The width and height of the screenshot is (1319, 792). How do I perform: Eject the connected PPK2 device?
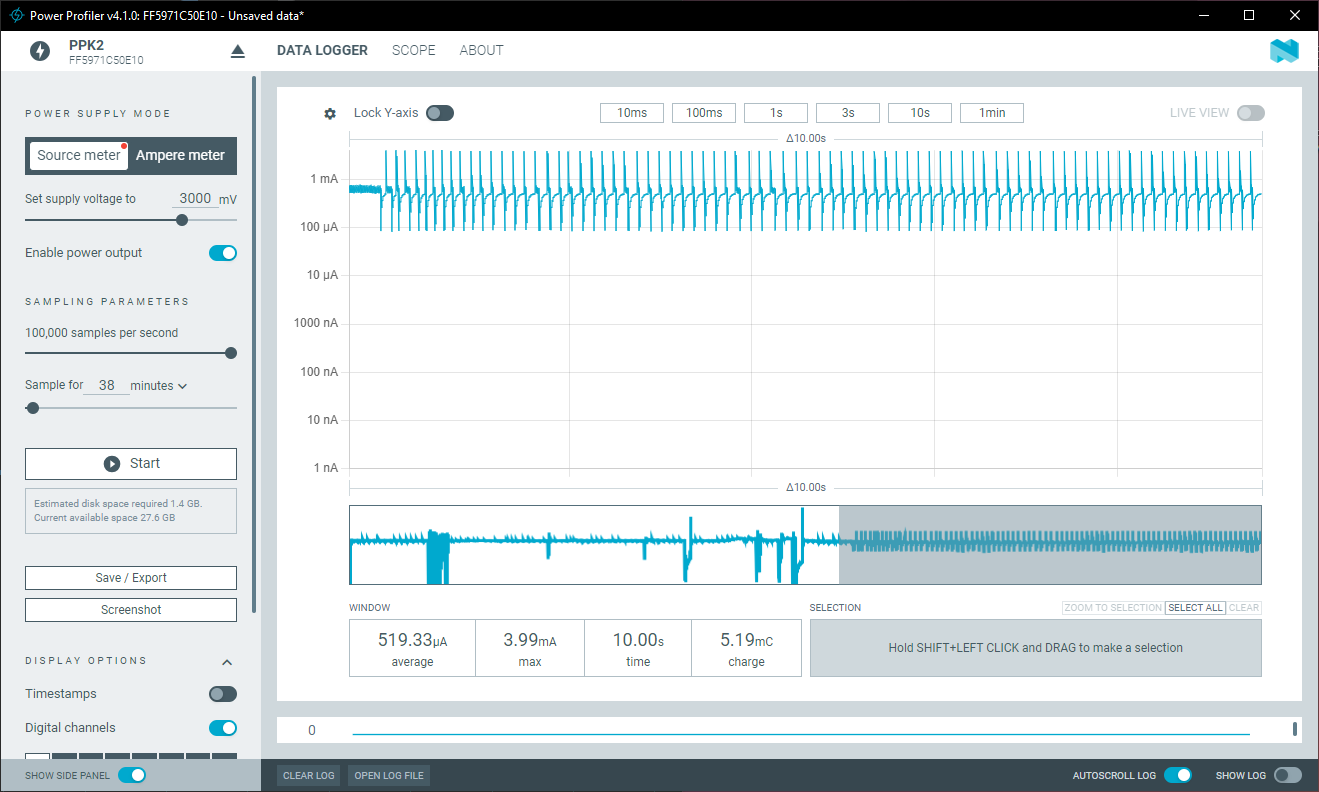237,50
